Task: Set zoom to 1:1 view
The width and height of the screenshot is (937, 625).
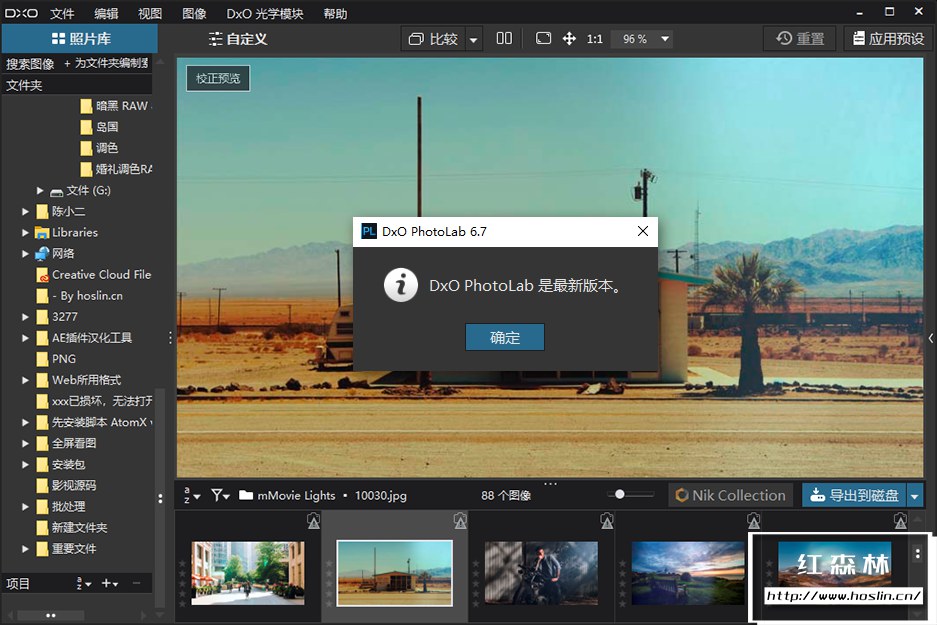Action: (x=595, y=39)
